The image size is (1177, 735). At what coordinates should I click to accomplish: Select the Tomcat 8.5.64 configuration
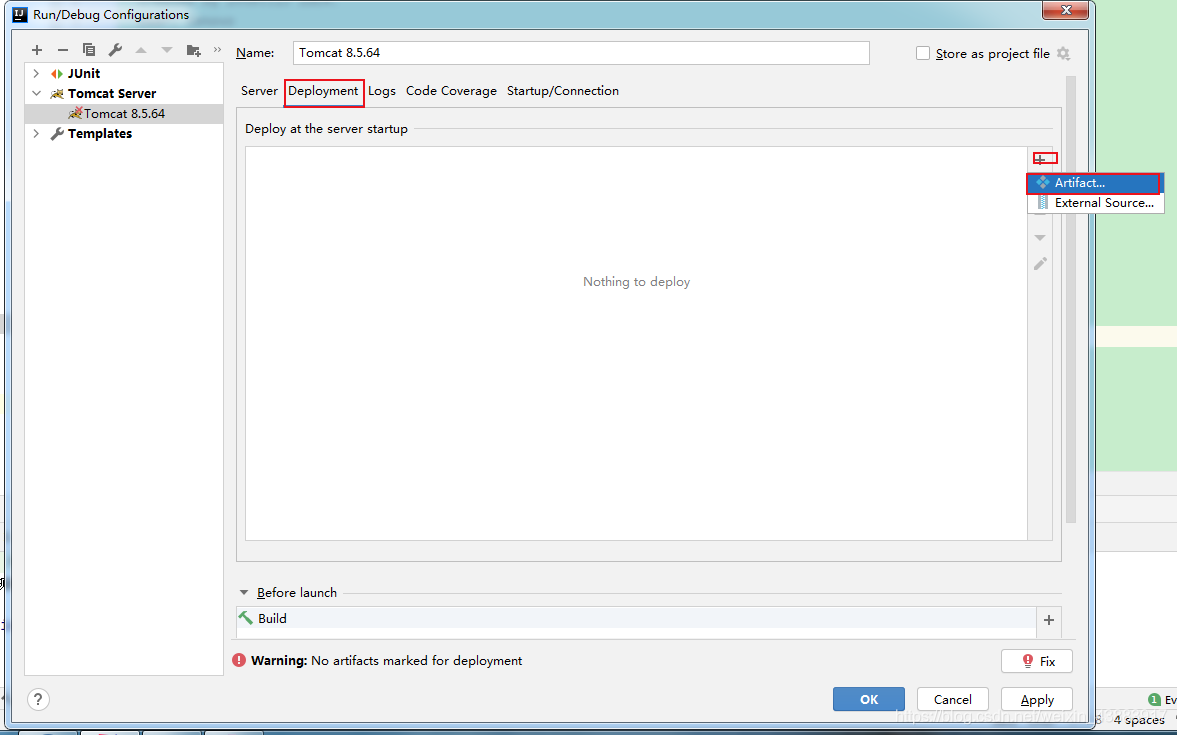pos(124,113)
